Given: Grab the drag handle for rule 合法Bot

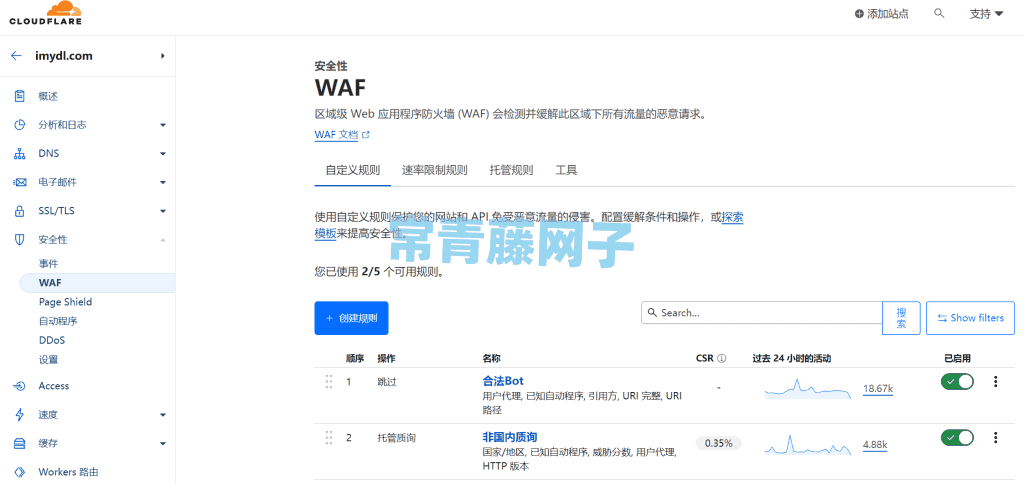Looking at the screenshot, I should [329, 382].
